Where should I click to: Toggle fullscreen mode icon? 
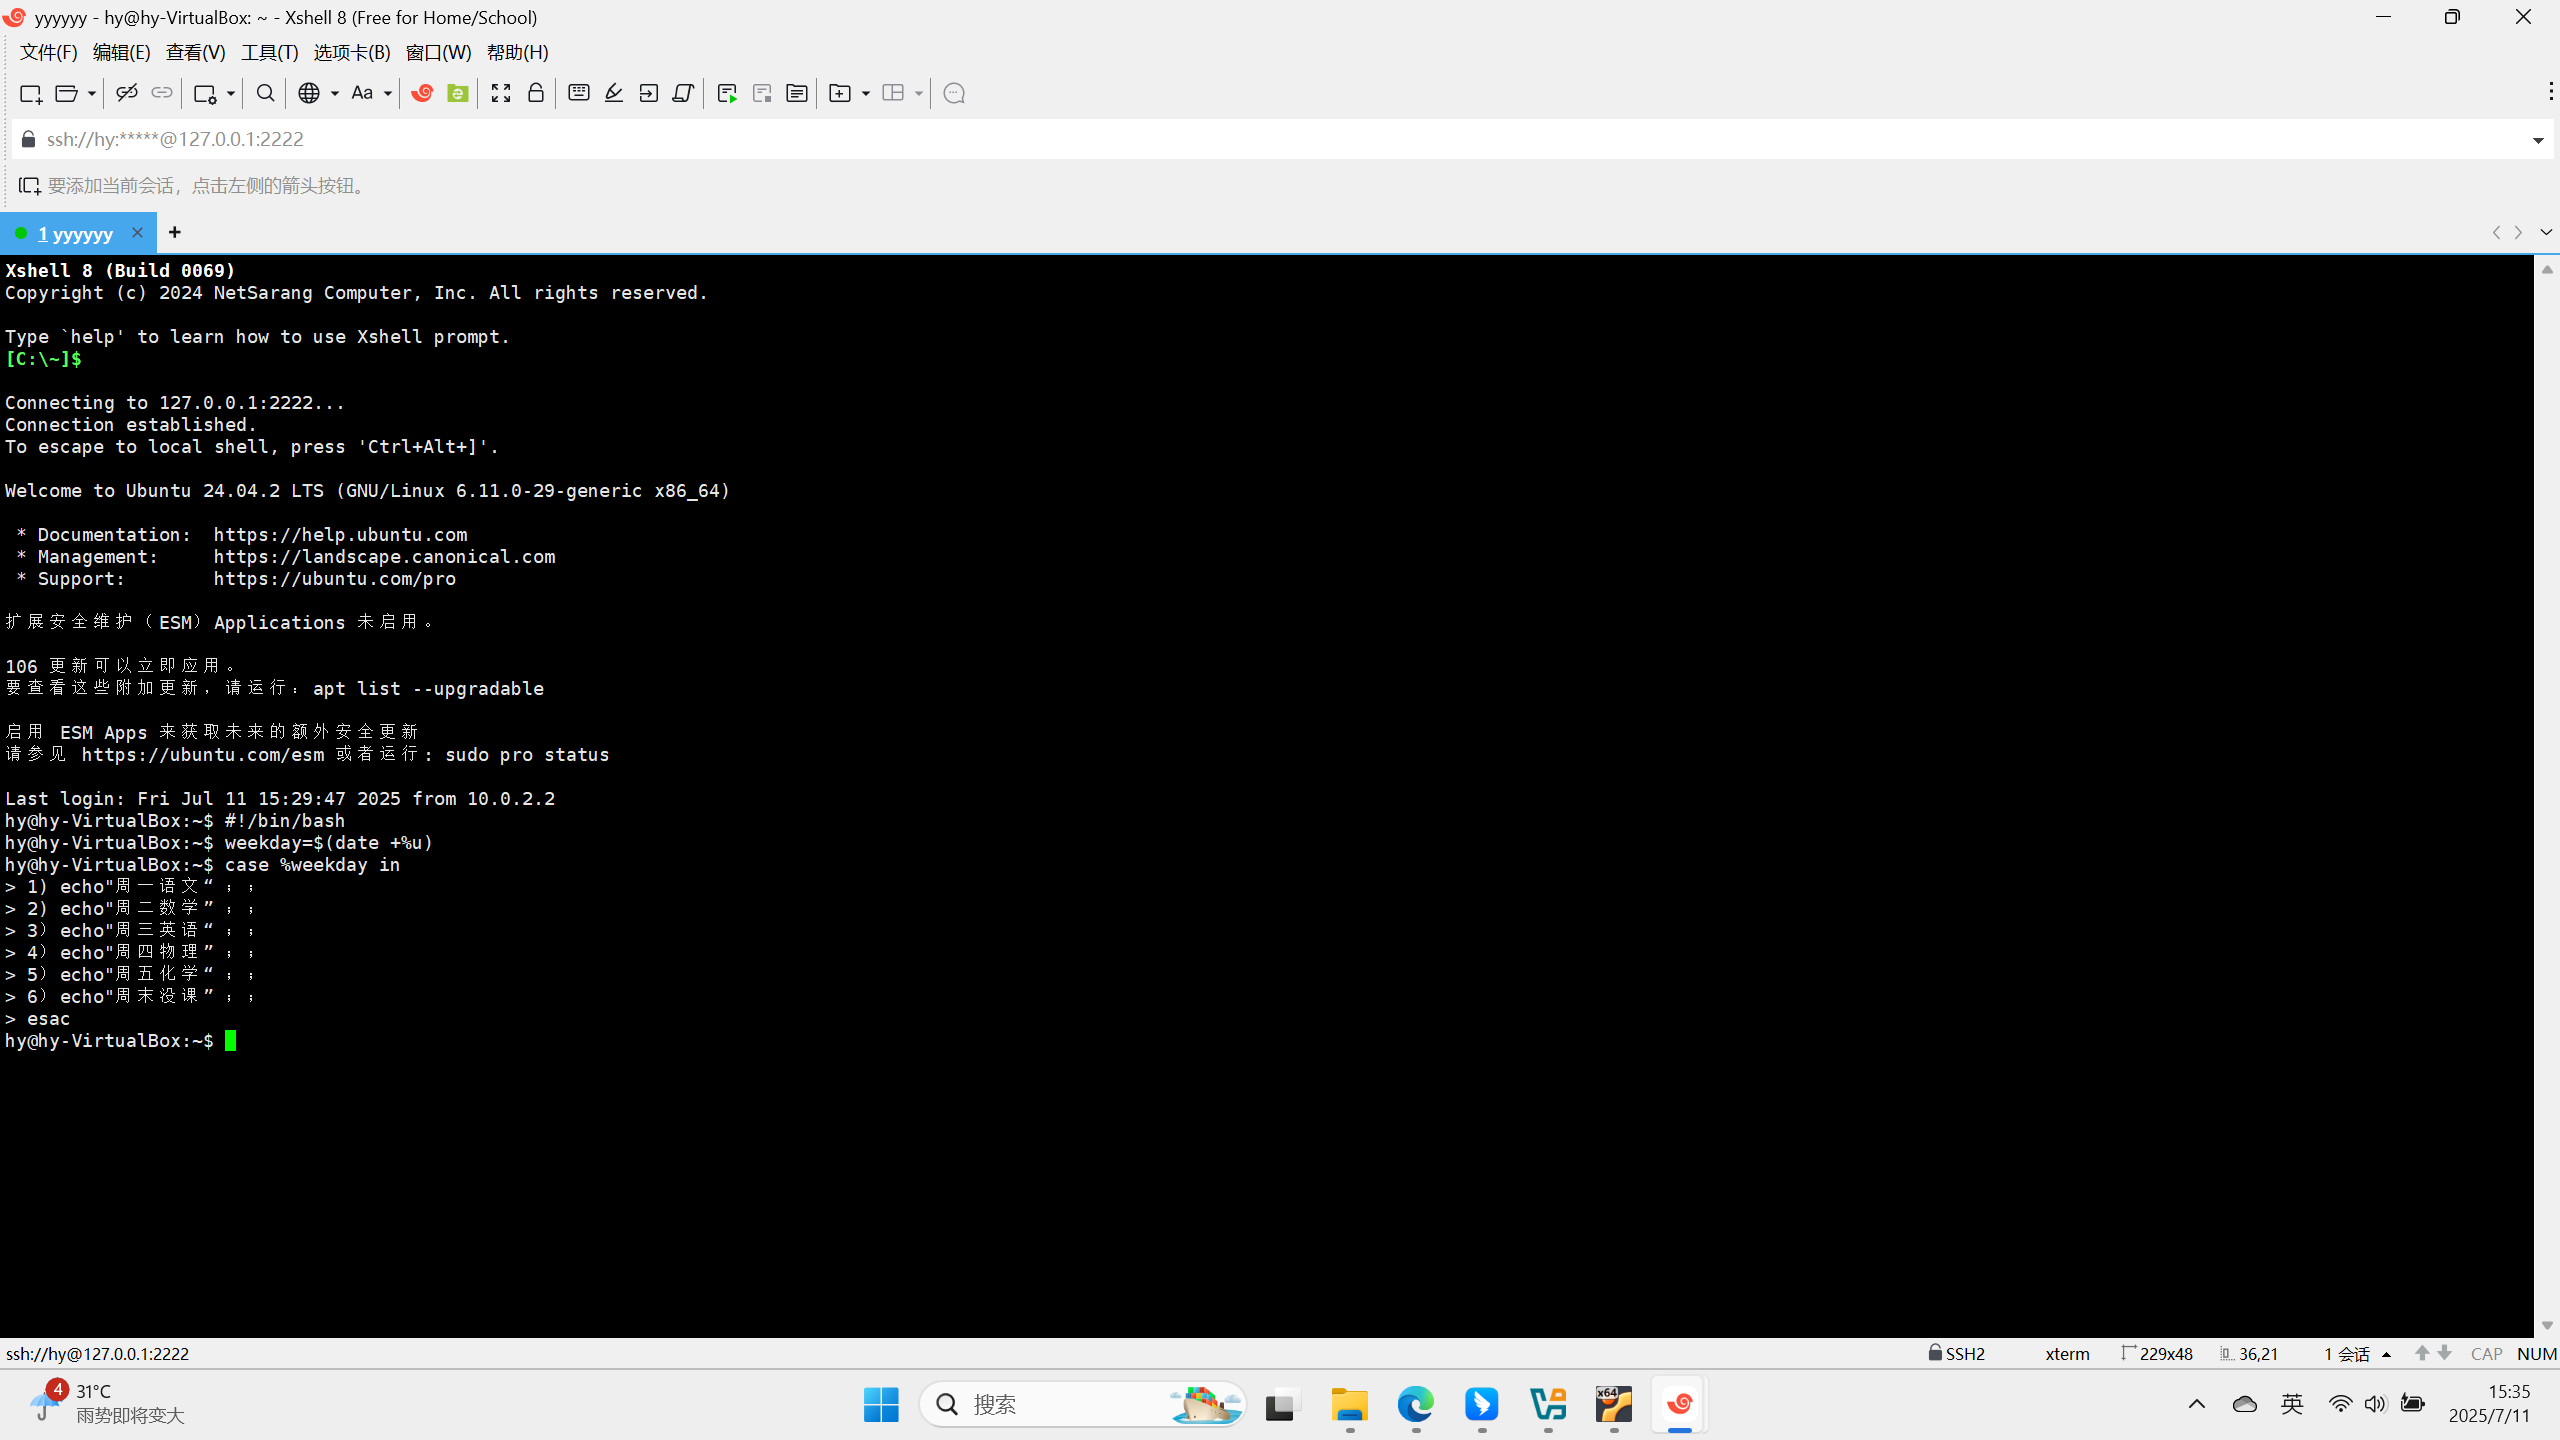[501, 93]
